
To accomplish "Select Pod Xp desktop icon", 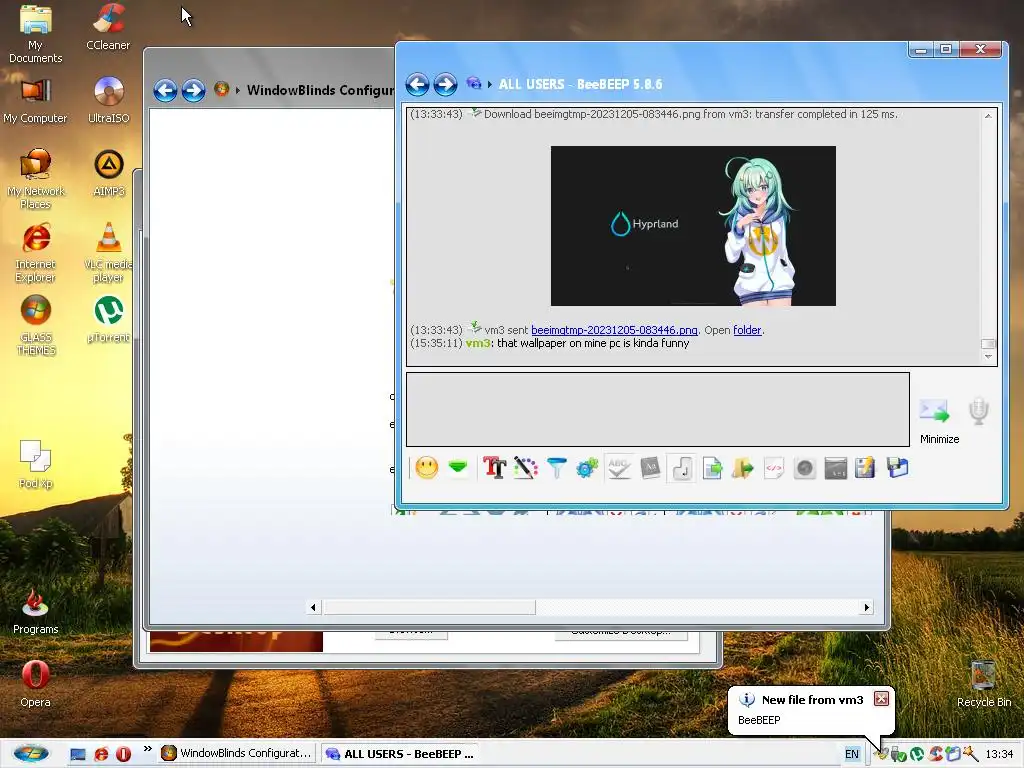I will click(35, 465).
